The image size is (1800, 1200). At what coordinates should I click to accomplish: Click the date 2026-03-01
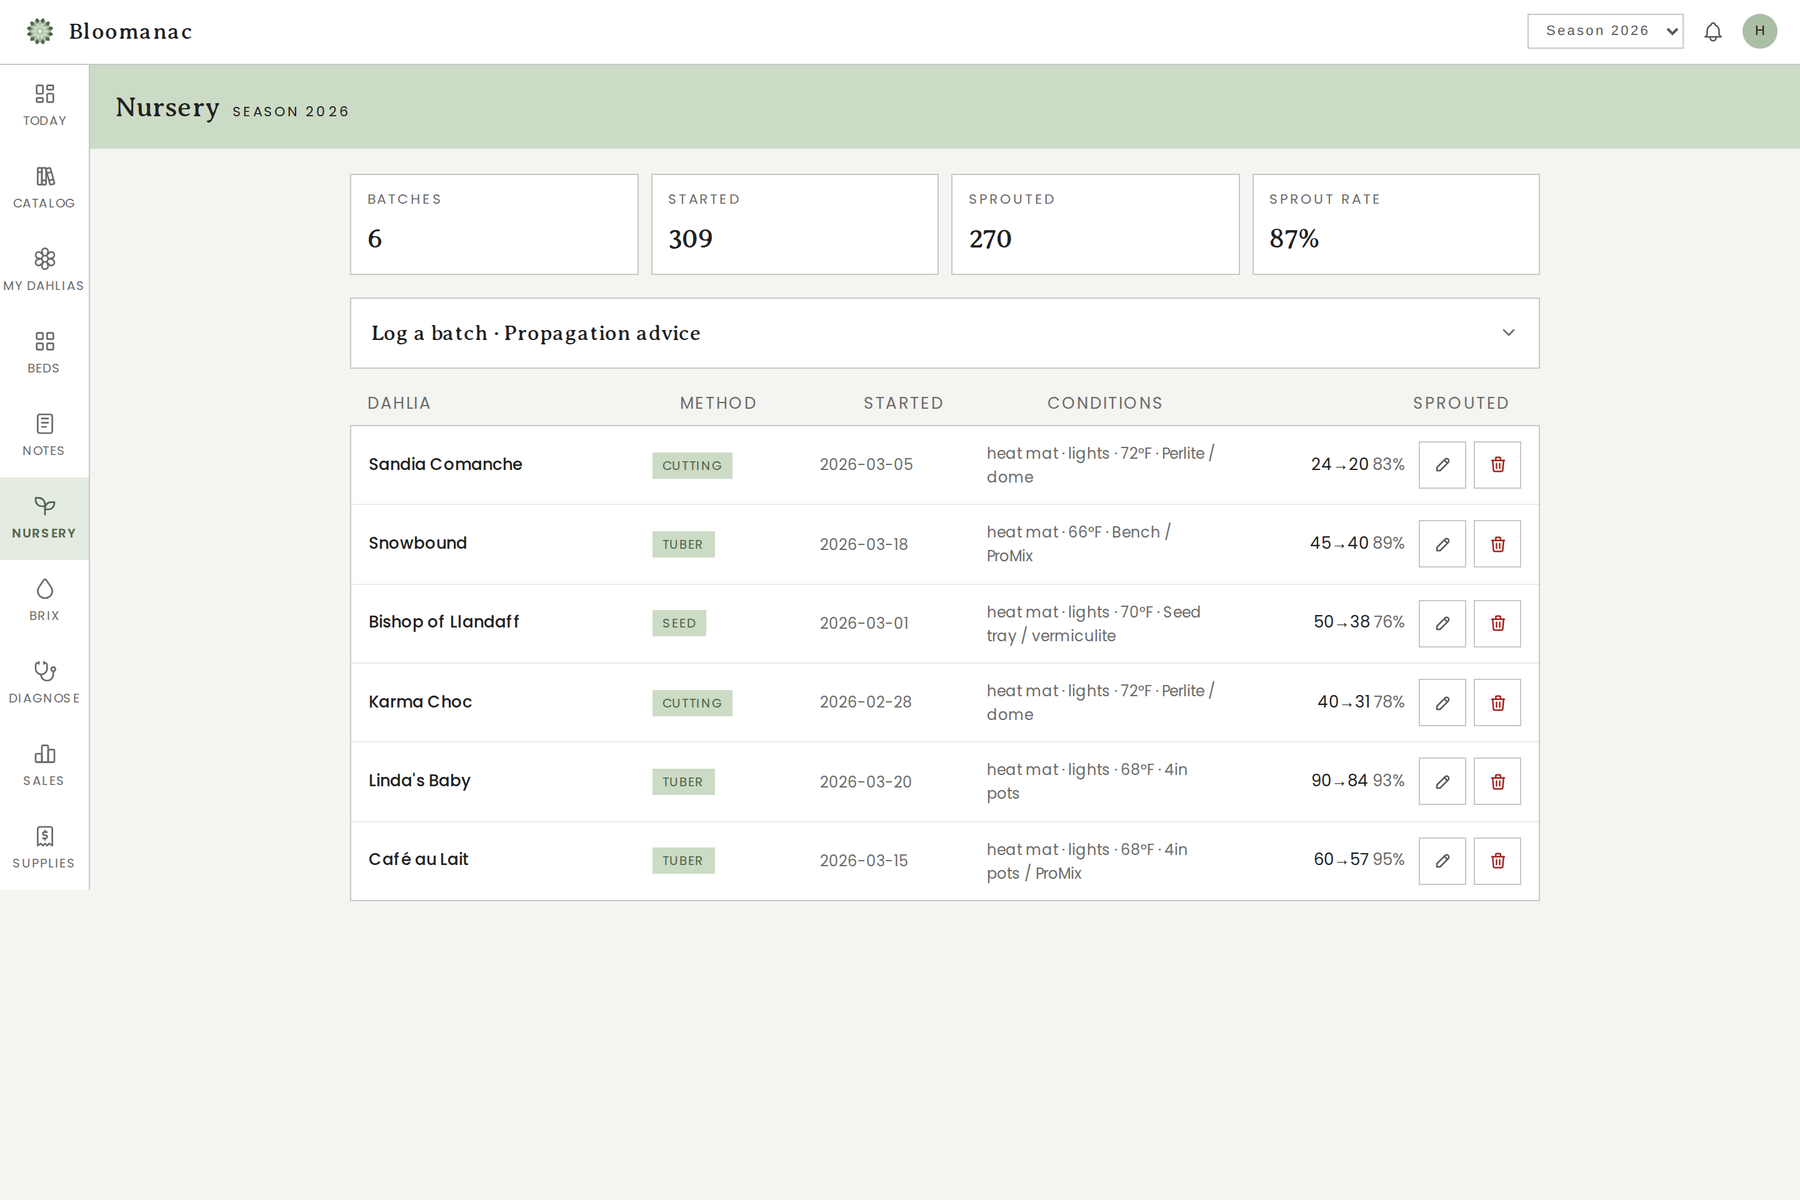click(x=864, y=623)
